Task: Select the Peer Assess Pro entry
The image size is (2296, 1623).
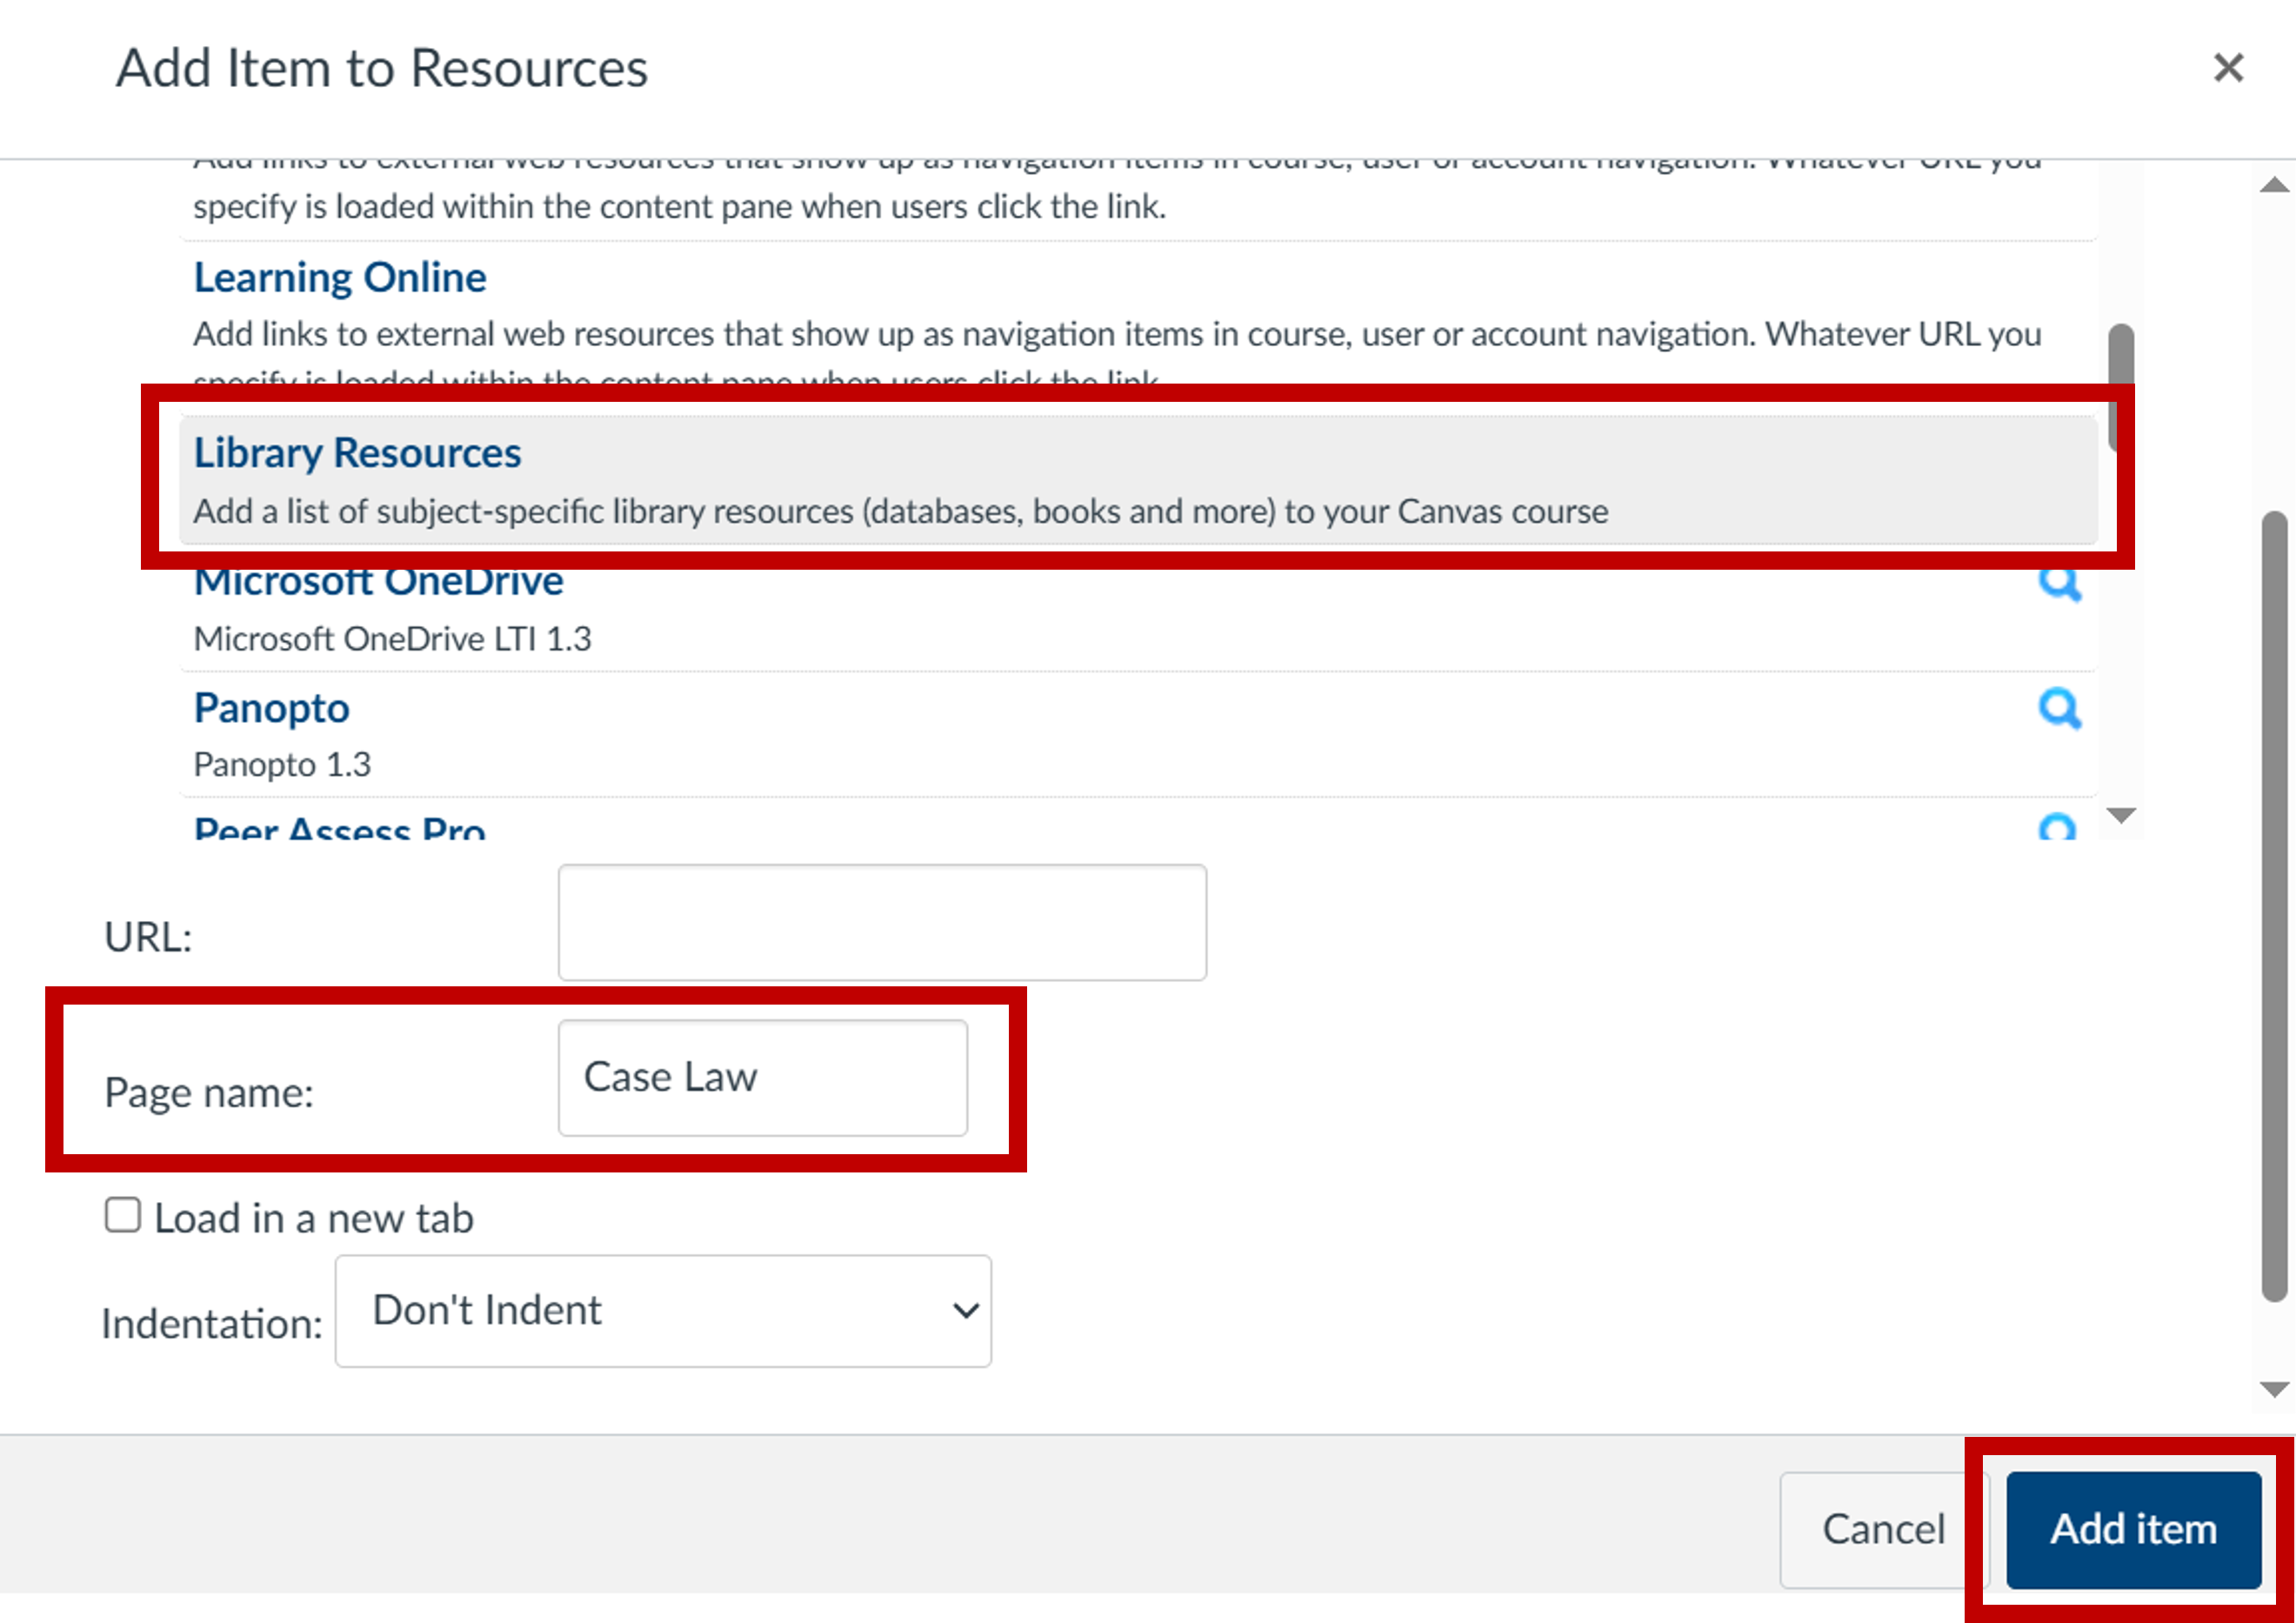Action: pos(340,829)
